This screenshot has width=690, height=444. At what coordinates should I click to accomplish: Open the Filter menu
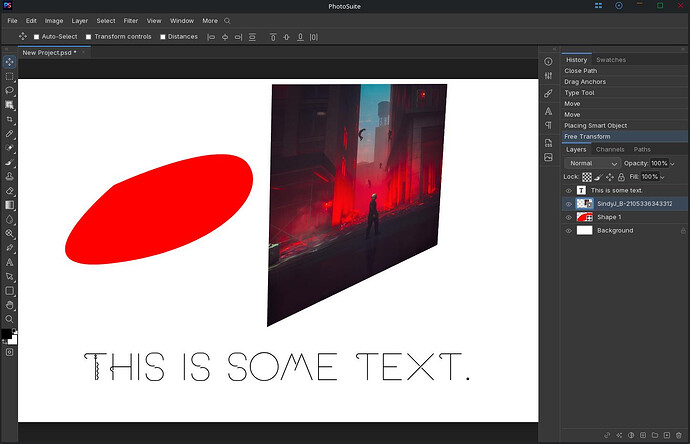point(131,21)
